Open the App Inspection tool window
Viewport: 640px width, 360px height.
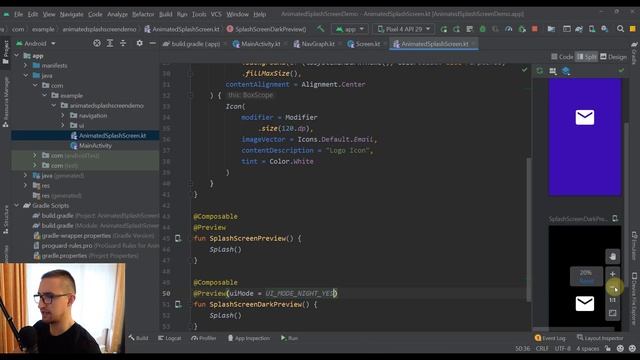tap(249, 338)
